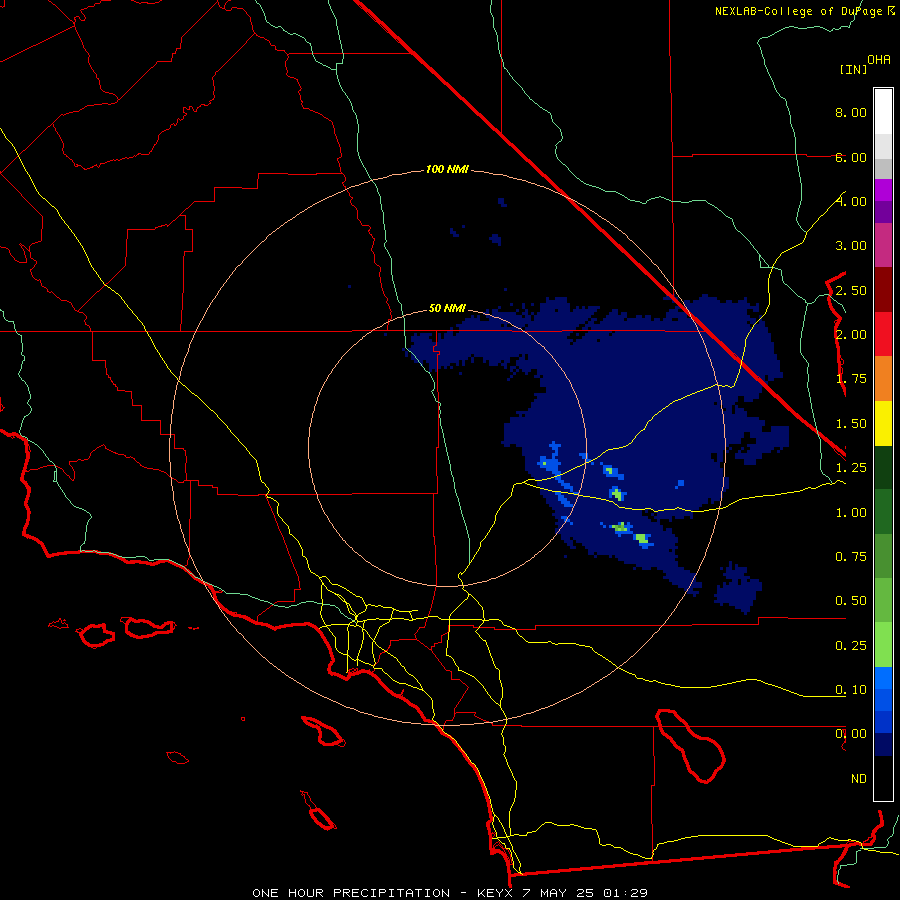
Task: Click the KEYX radar site identifier
Action: pos(496,893)
